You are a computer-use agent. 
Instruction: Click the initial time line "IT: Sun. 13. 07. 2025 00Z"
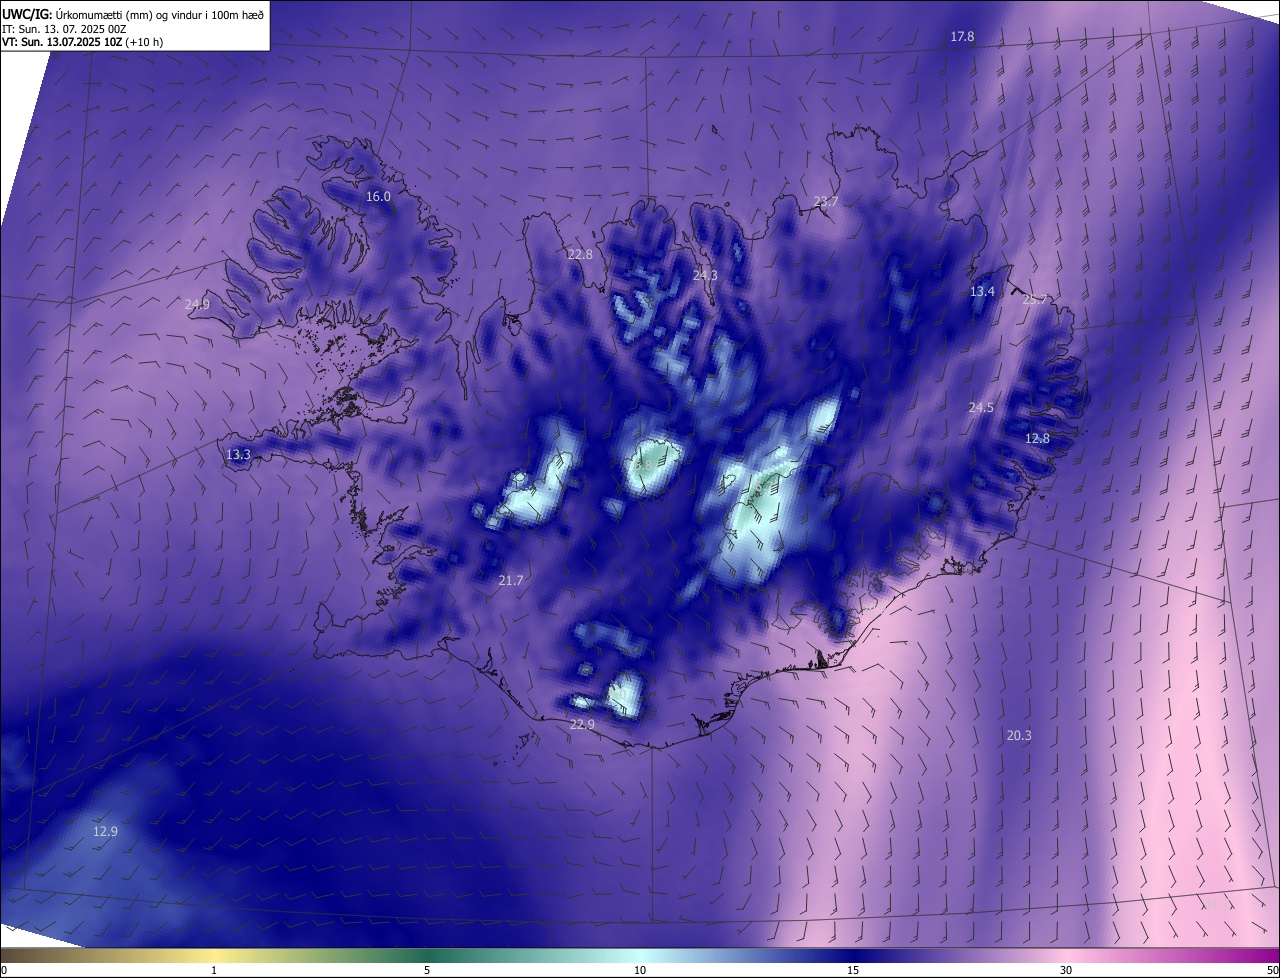coord(64,30)
